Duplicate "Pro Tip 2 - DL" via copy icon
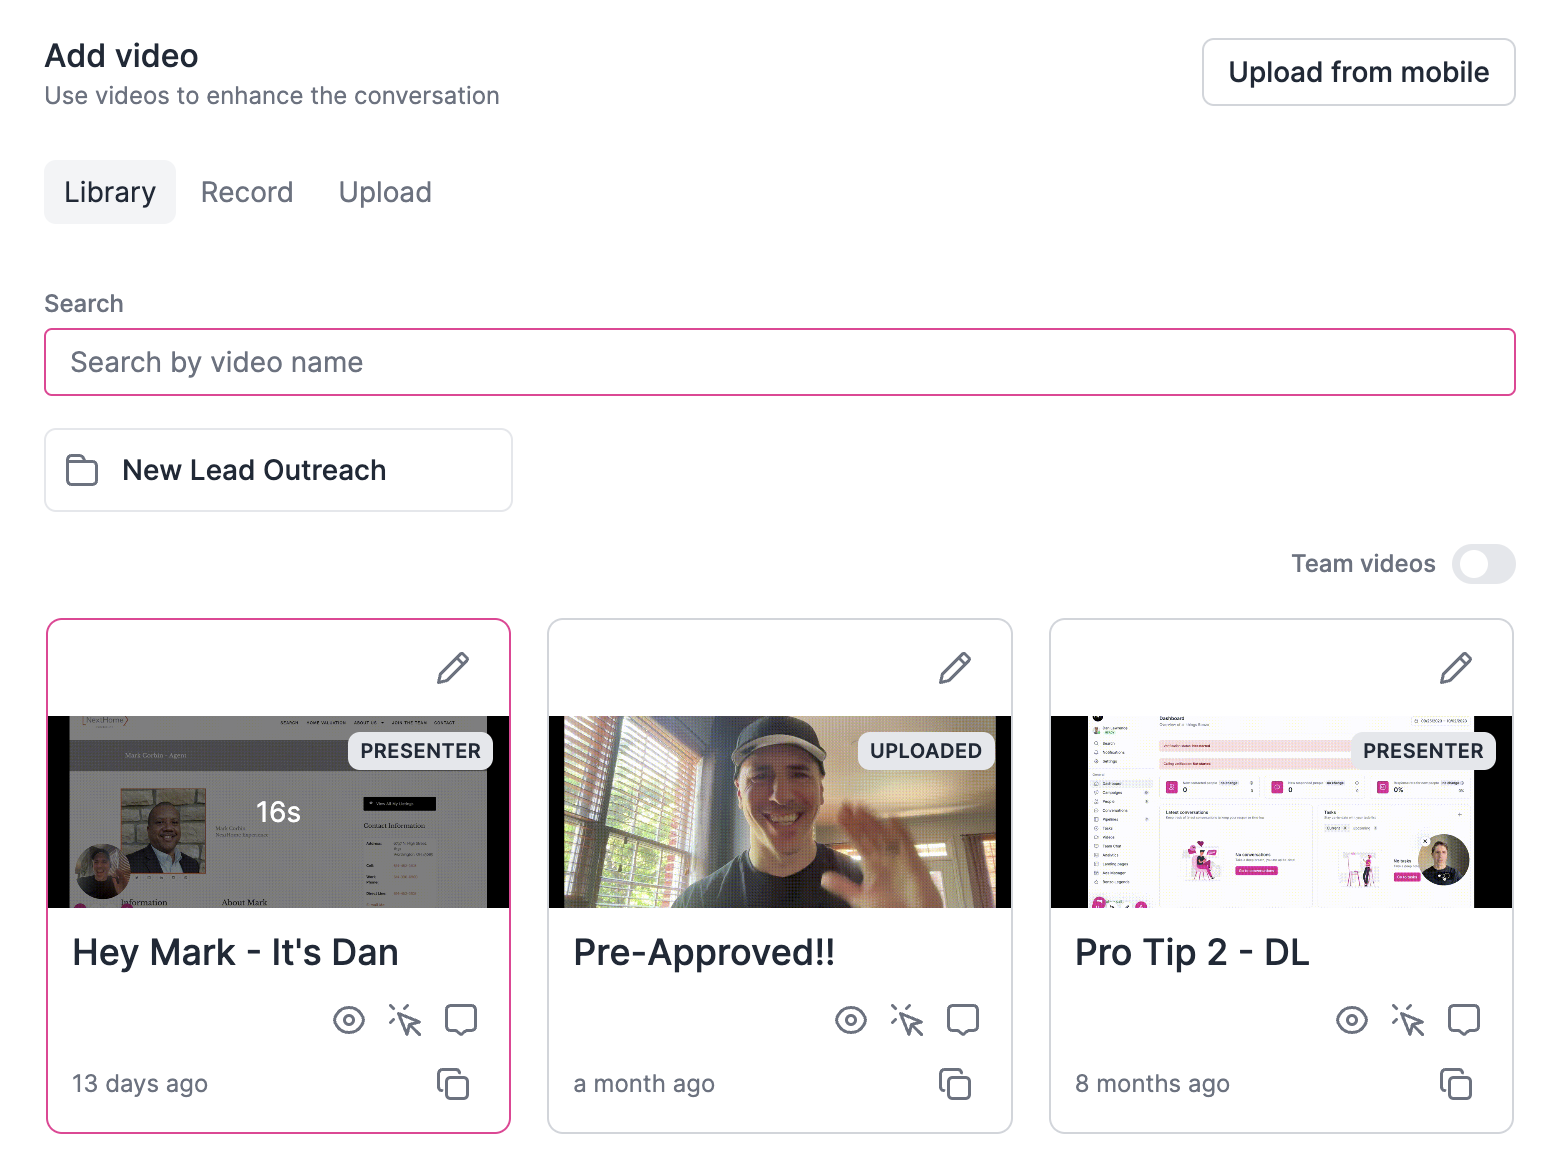Viewport: 1562px width, 1160px height. click(x=1456, y=1084)
